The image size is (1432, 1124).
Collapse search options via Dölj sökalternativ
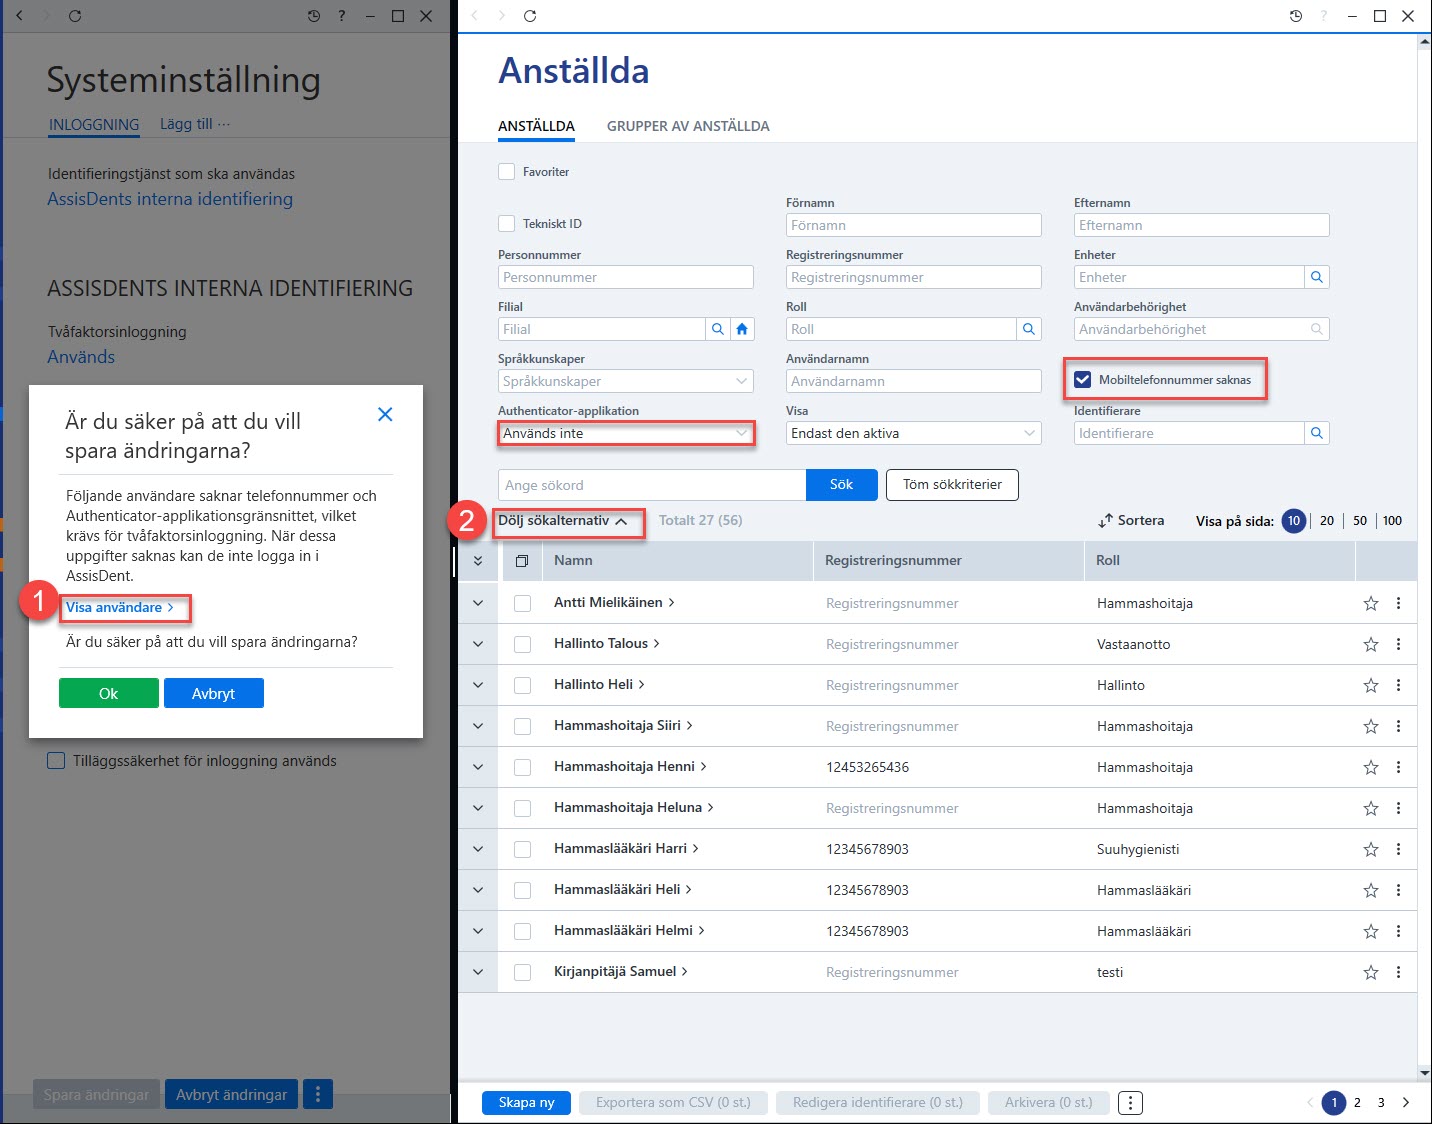tap(563, 521)
